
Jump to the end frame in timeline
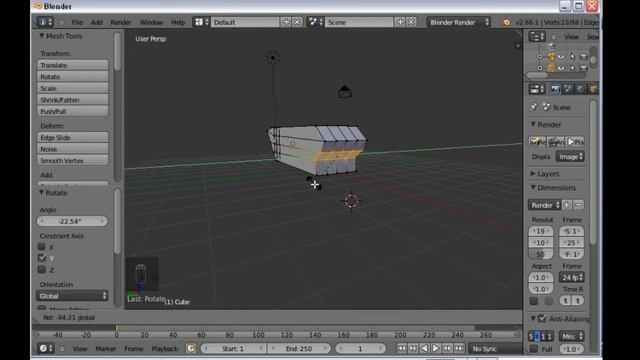coord(459,348)
